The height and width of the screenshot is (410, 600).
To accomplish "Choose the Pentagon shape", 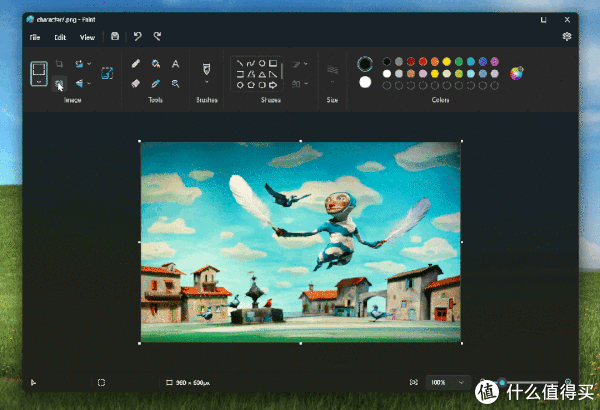I will click(x=251, y=85).
